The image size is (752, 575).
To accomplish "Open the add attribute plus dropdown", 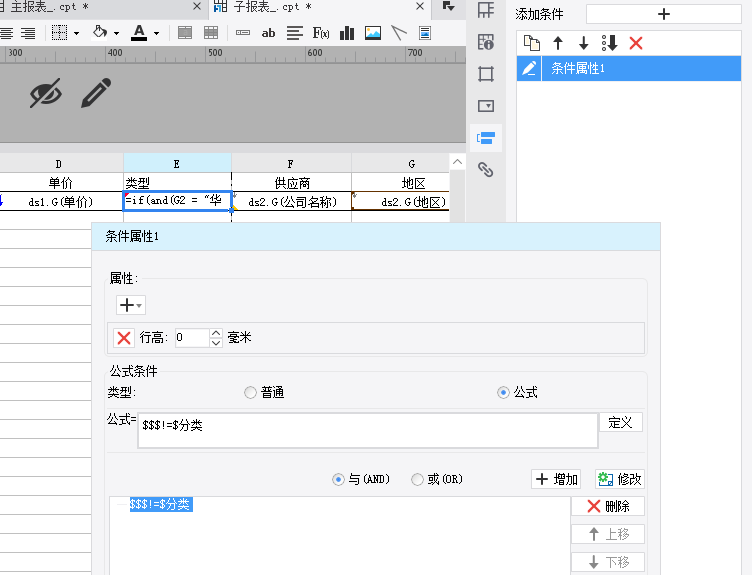I will [130, 305].
